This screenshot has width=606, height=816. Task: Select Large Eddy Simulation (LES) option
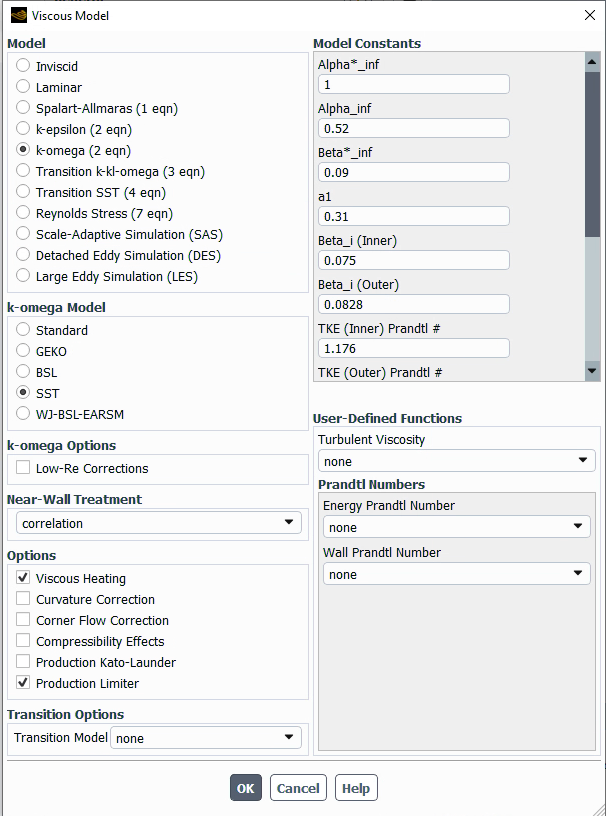tap(23, 276)
